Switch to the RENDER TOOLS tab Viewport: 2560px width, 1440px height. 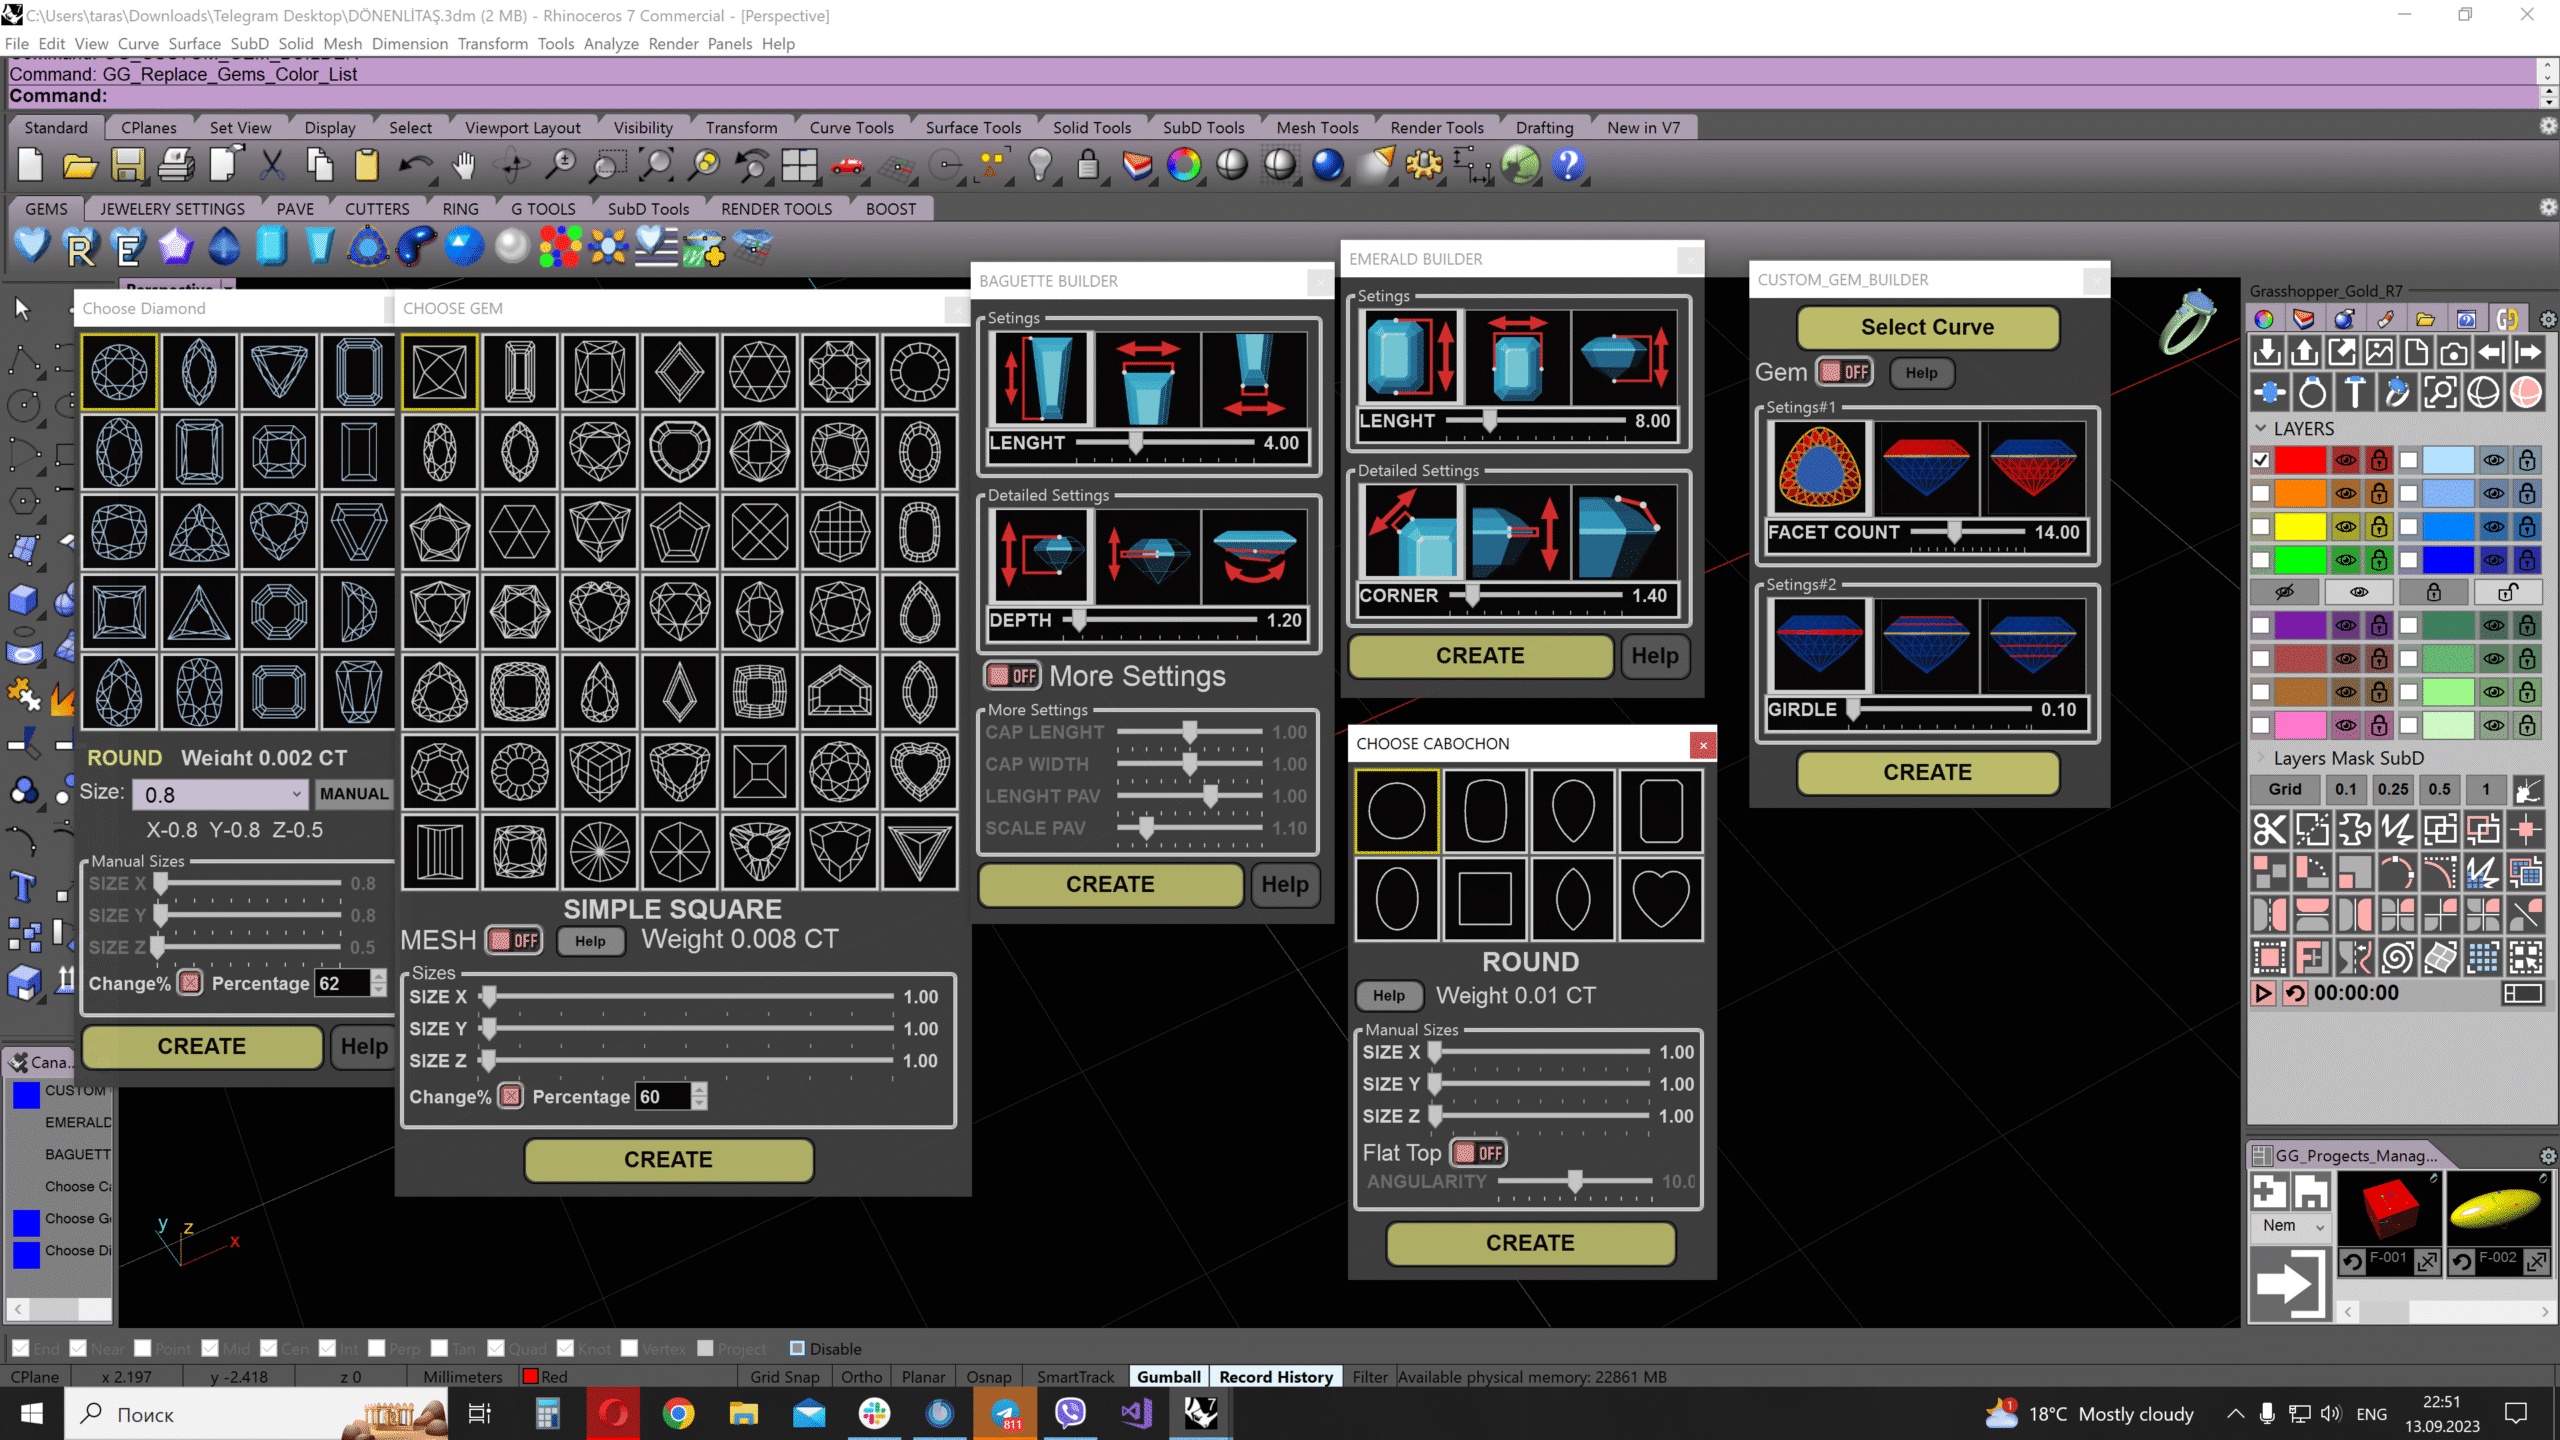pos(776,209)
